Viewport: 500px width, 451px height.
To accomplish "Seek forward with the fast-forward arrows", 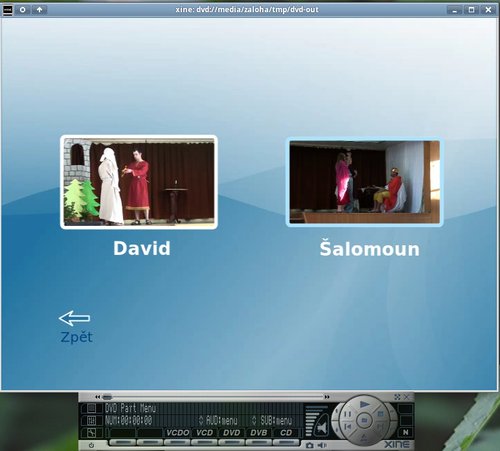I will coord(327,397).
